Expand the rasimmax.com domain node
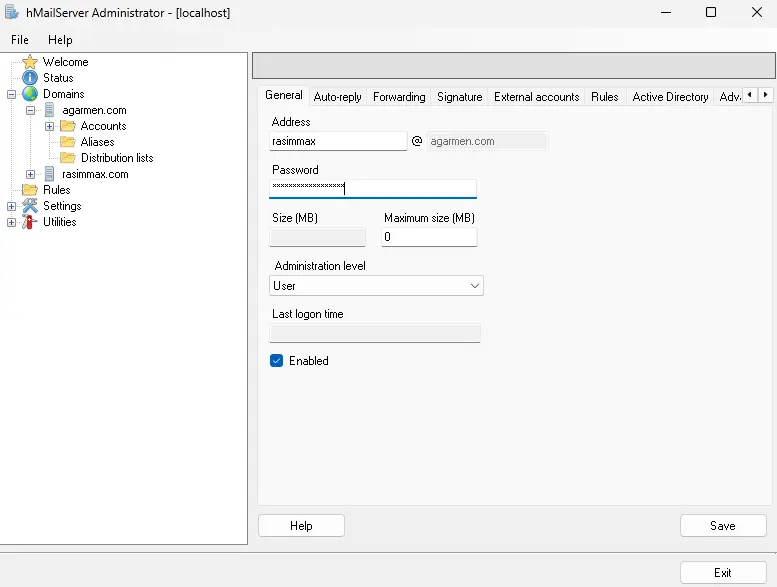Viewport: 777px width, 587px height. [30, 174]
